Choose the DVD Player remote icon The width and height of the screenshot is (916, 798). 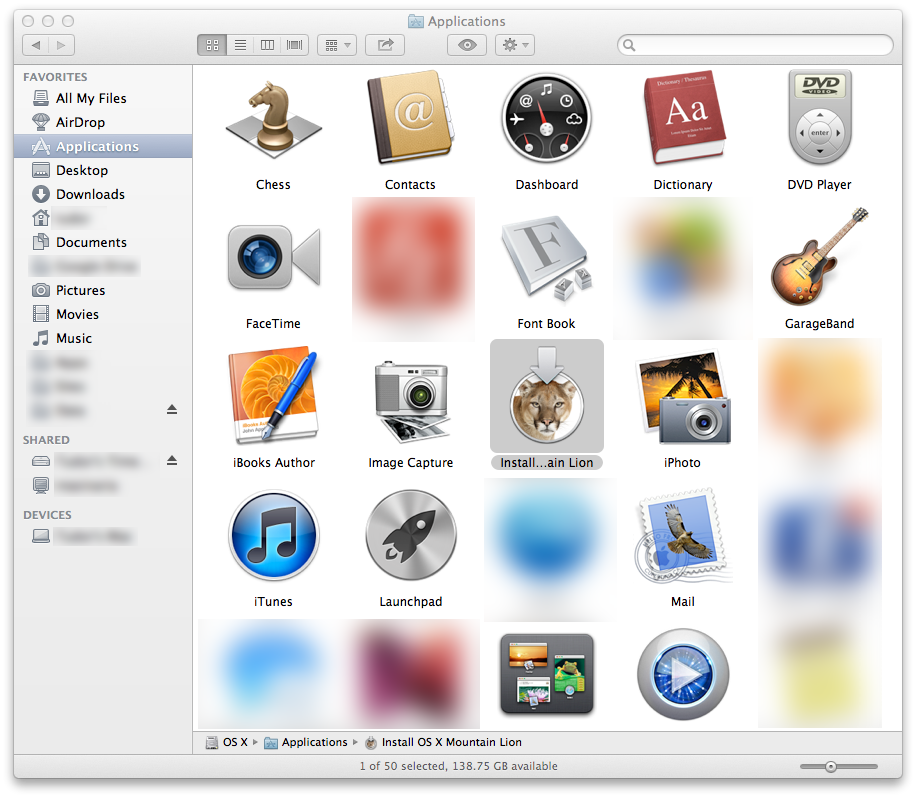pyautogui.click(x=820, y=117)
